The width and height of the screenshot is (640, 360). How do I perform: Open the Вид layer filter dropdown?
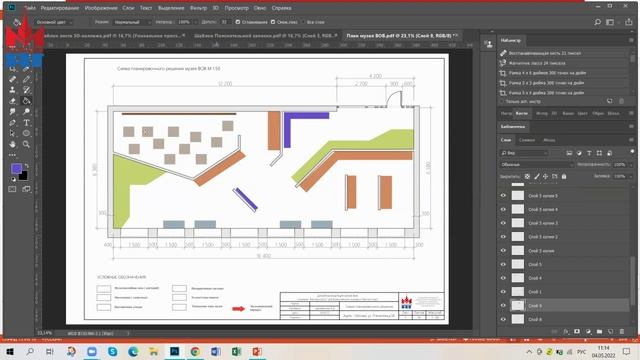[524, 153]
